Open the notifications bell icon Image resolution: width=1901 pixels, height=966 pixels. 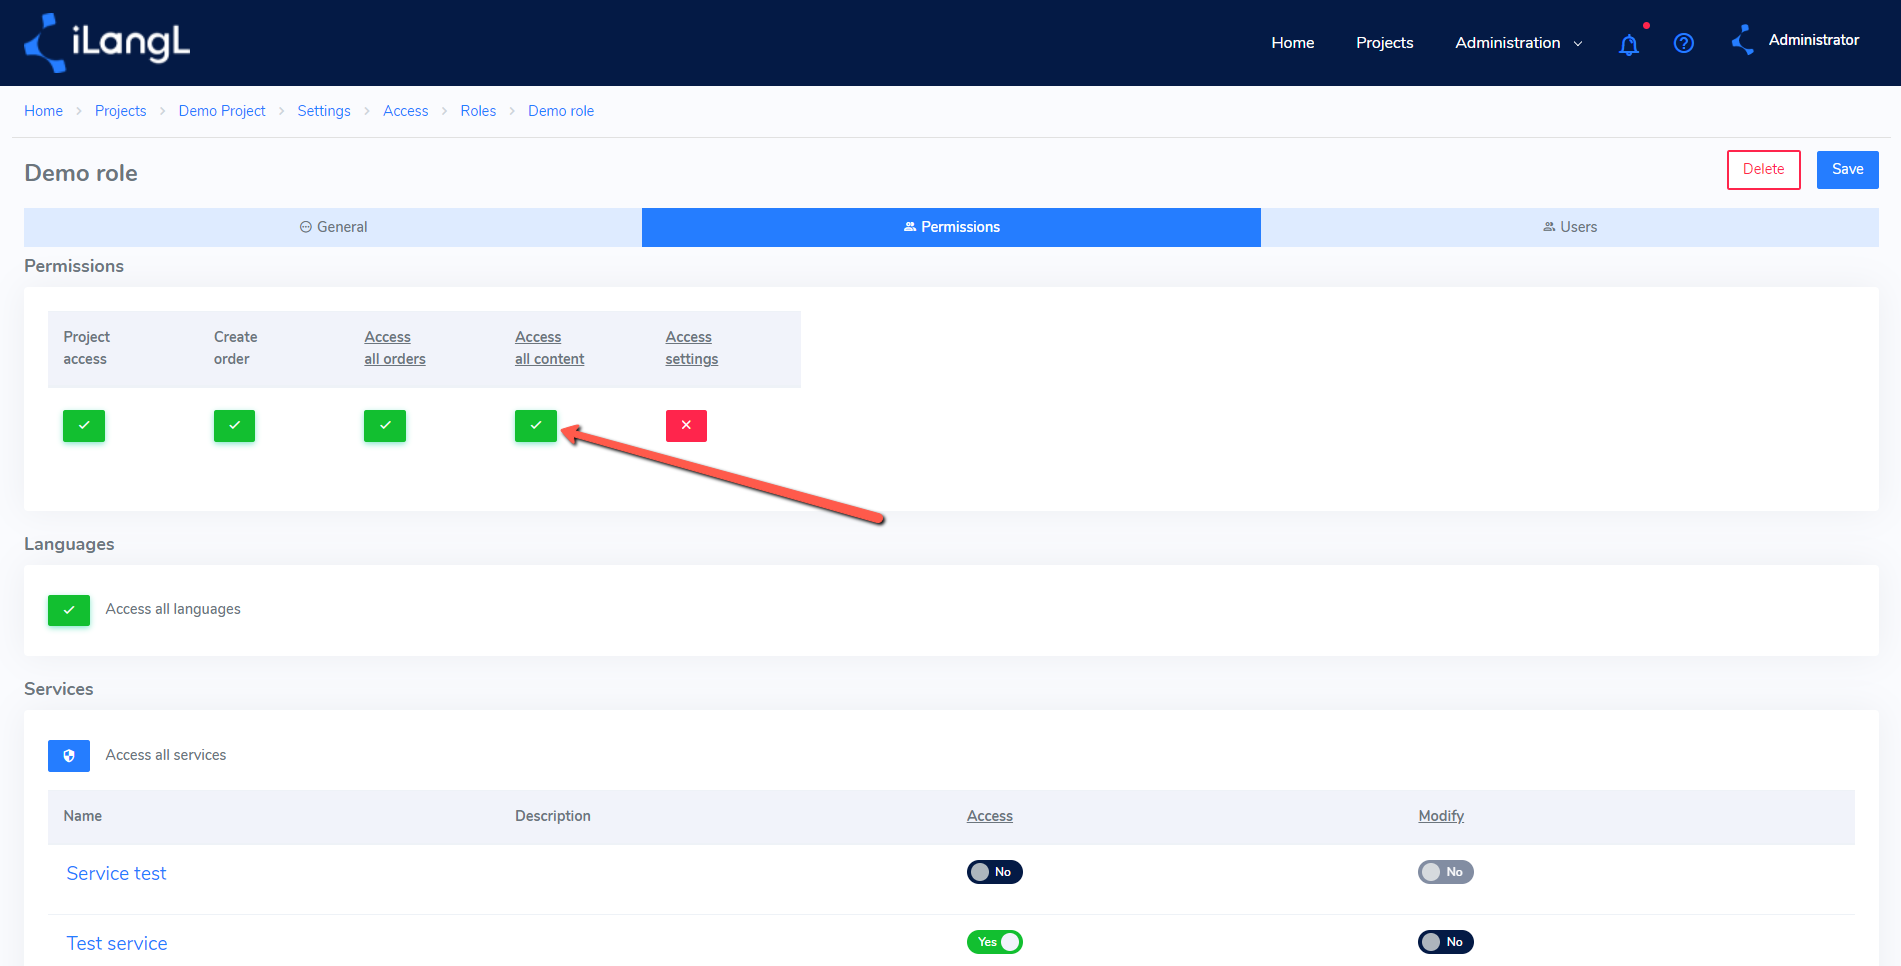pyautogui.click(x=1629, y=44)
